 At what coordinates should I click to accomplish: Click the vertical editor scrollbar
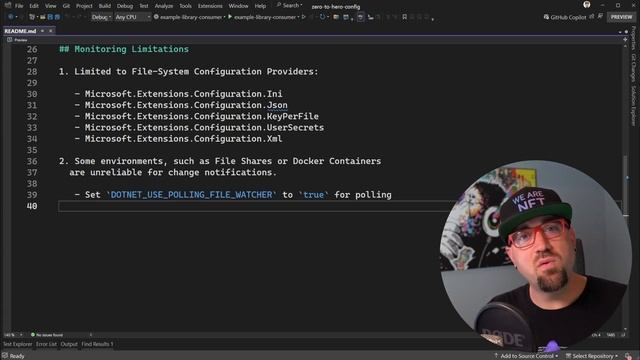[625, 188]
